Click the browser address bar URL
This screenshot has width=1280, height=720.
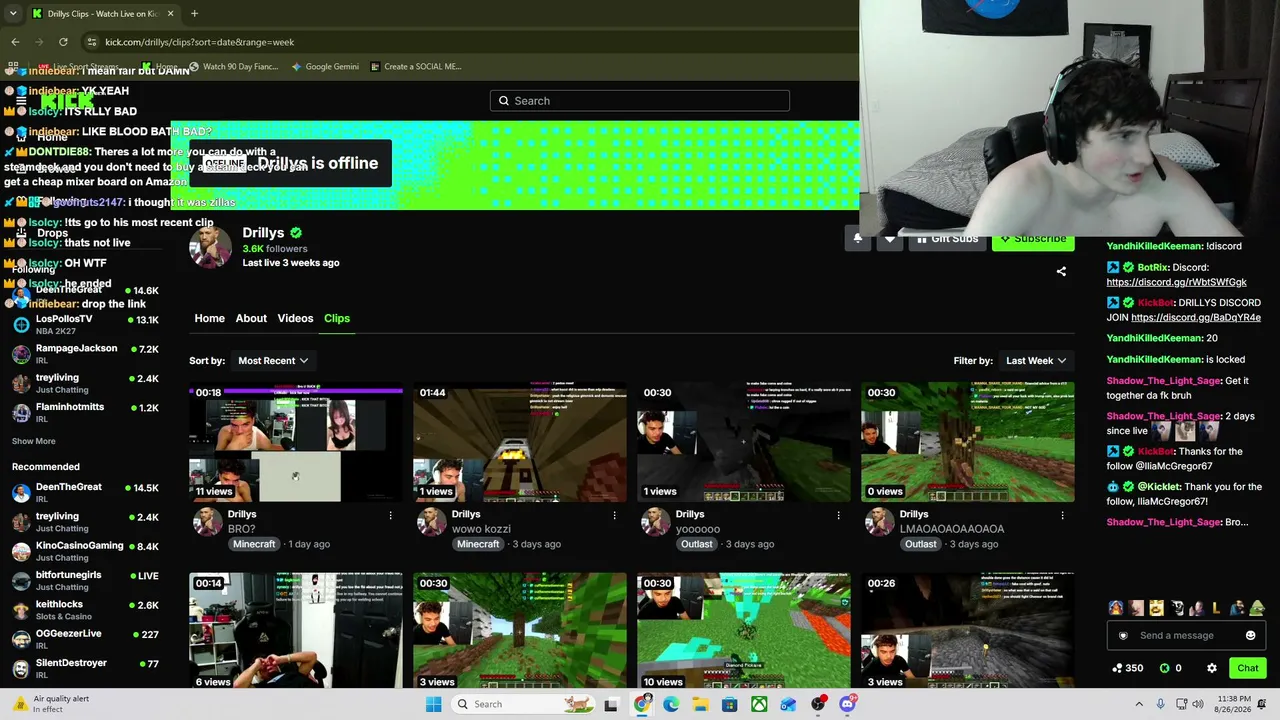point(200,42)
